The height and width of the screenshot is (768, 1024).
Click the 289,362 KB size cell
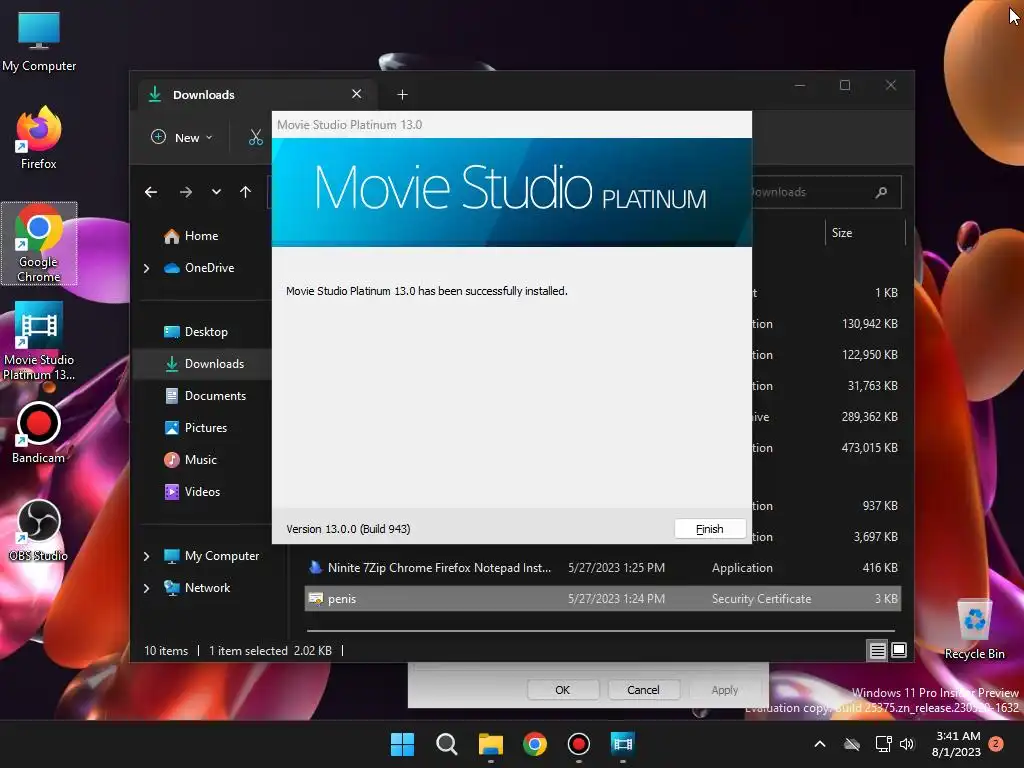point(869,417)
